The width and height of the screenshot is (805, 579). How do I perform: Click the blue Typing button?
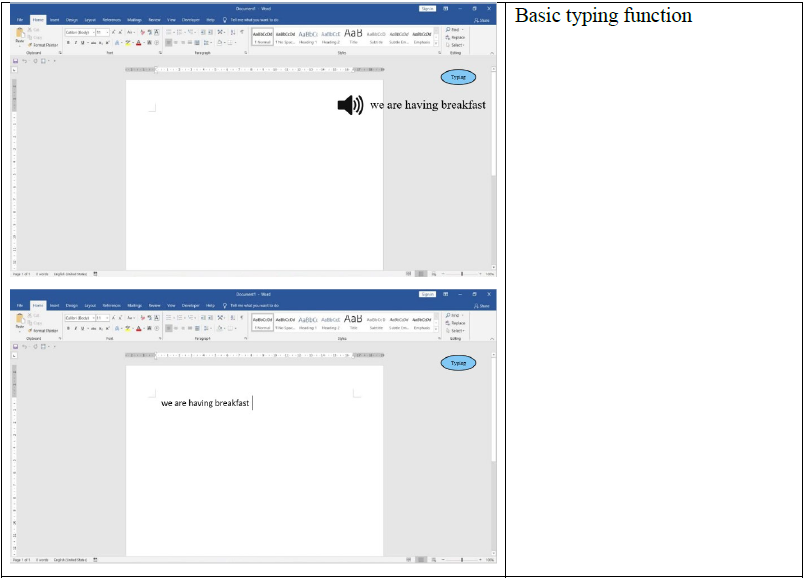click(457, 76)
